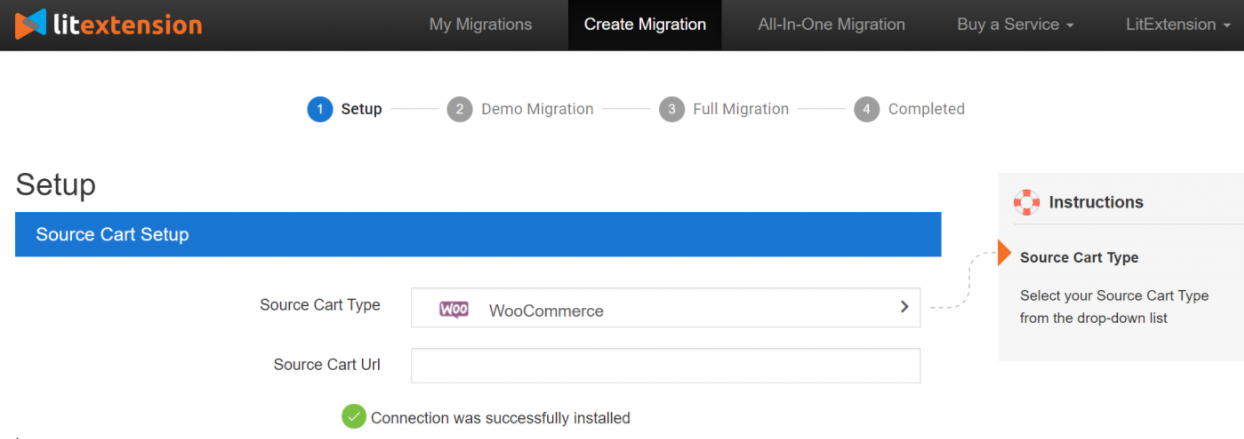The height and width of the screenshot is (439, 1244).
Task: Open the My Migrations tab
Action: pos(480,24)
